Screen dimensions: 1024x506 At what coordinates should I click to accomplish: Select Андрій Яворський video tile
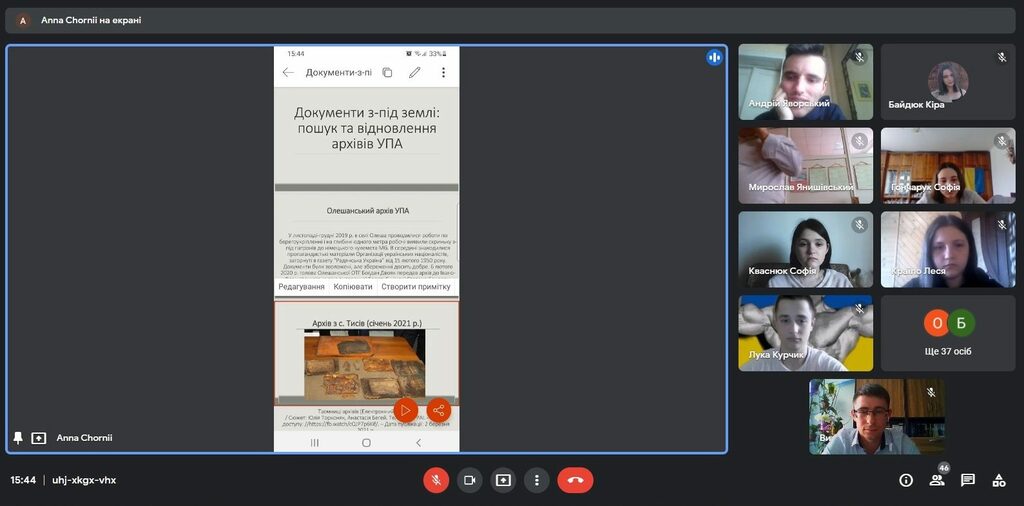[x=805, y=82]
